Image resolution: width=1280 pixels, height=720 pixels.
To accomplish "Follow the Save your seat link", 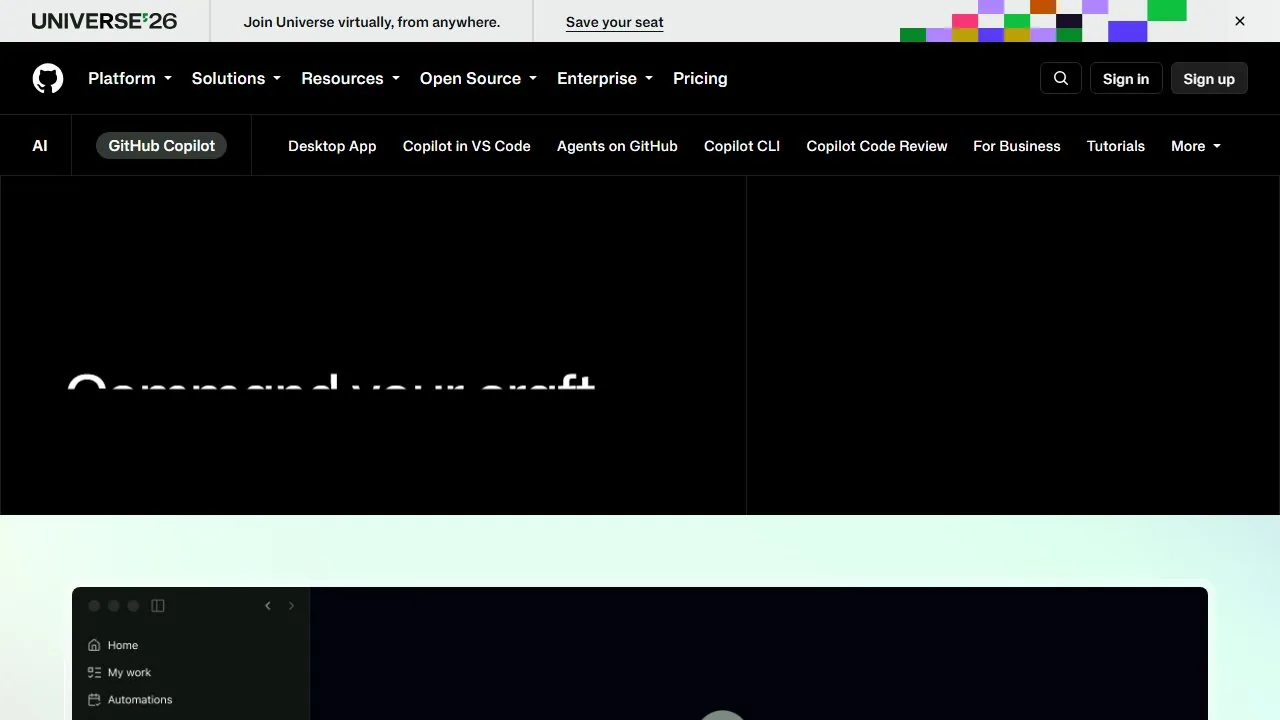I will click(615, 22).
